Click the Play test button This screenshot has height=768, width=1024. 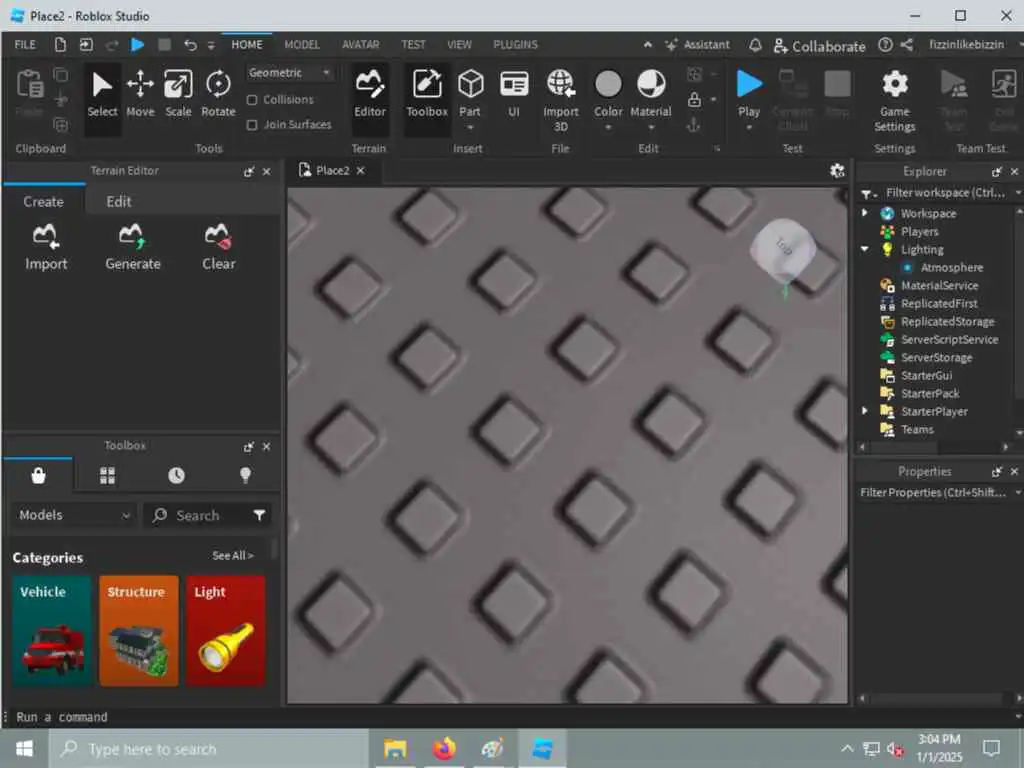coord(749,86)
